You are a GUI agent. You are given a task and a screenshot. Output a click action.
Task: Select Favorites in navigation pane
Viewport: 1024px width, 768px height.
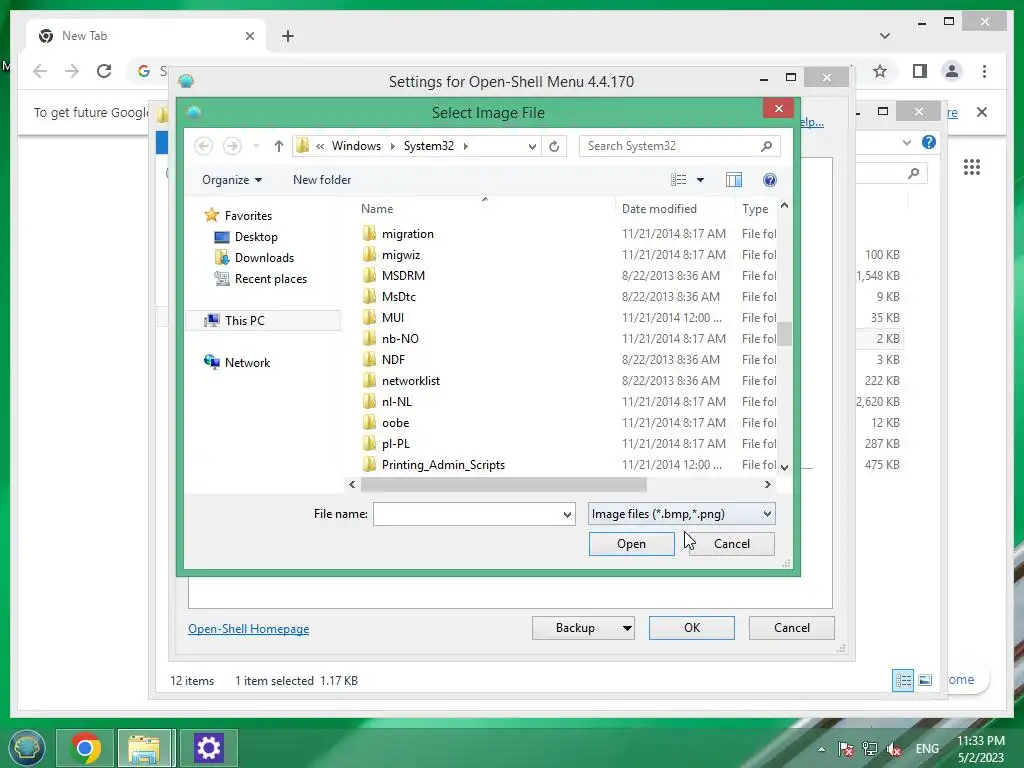pos(248,216)
